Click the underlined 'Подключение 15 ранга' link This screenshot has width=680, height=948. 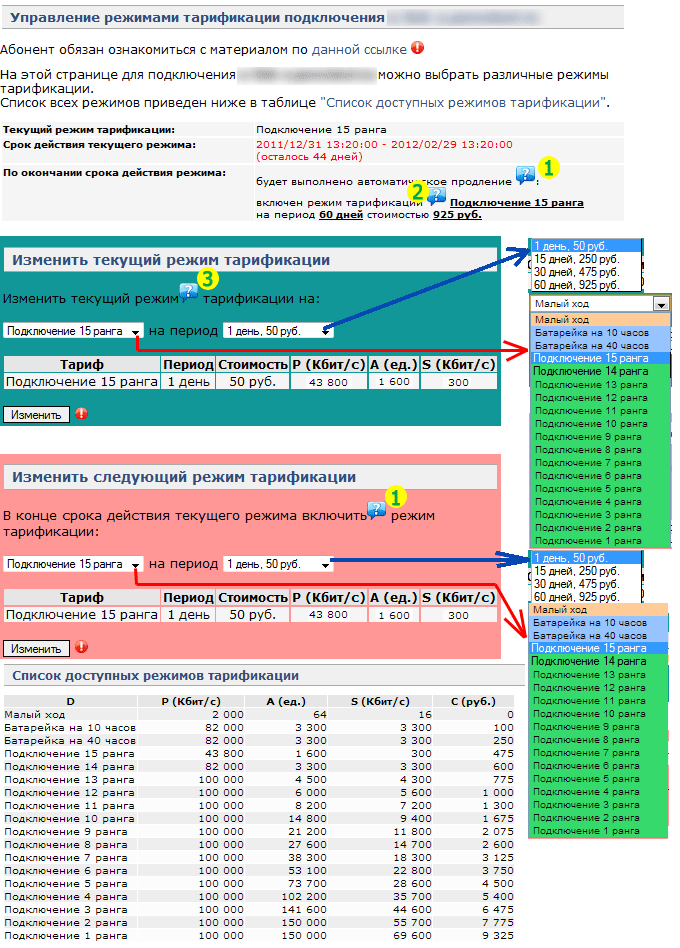pos(517,203)
